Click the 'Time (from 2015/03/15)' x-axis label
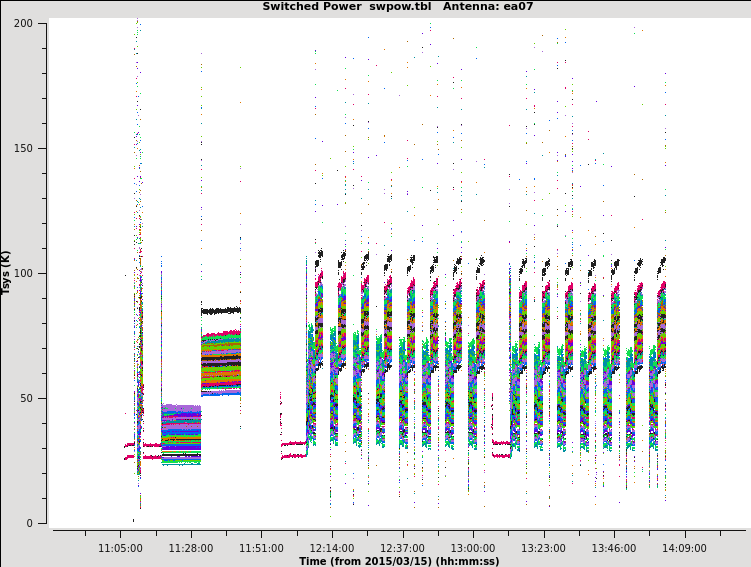 click(x=399, y=561)
